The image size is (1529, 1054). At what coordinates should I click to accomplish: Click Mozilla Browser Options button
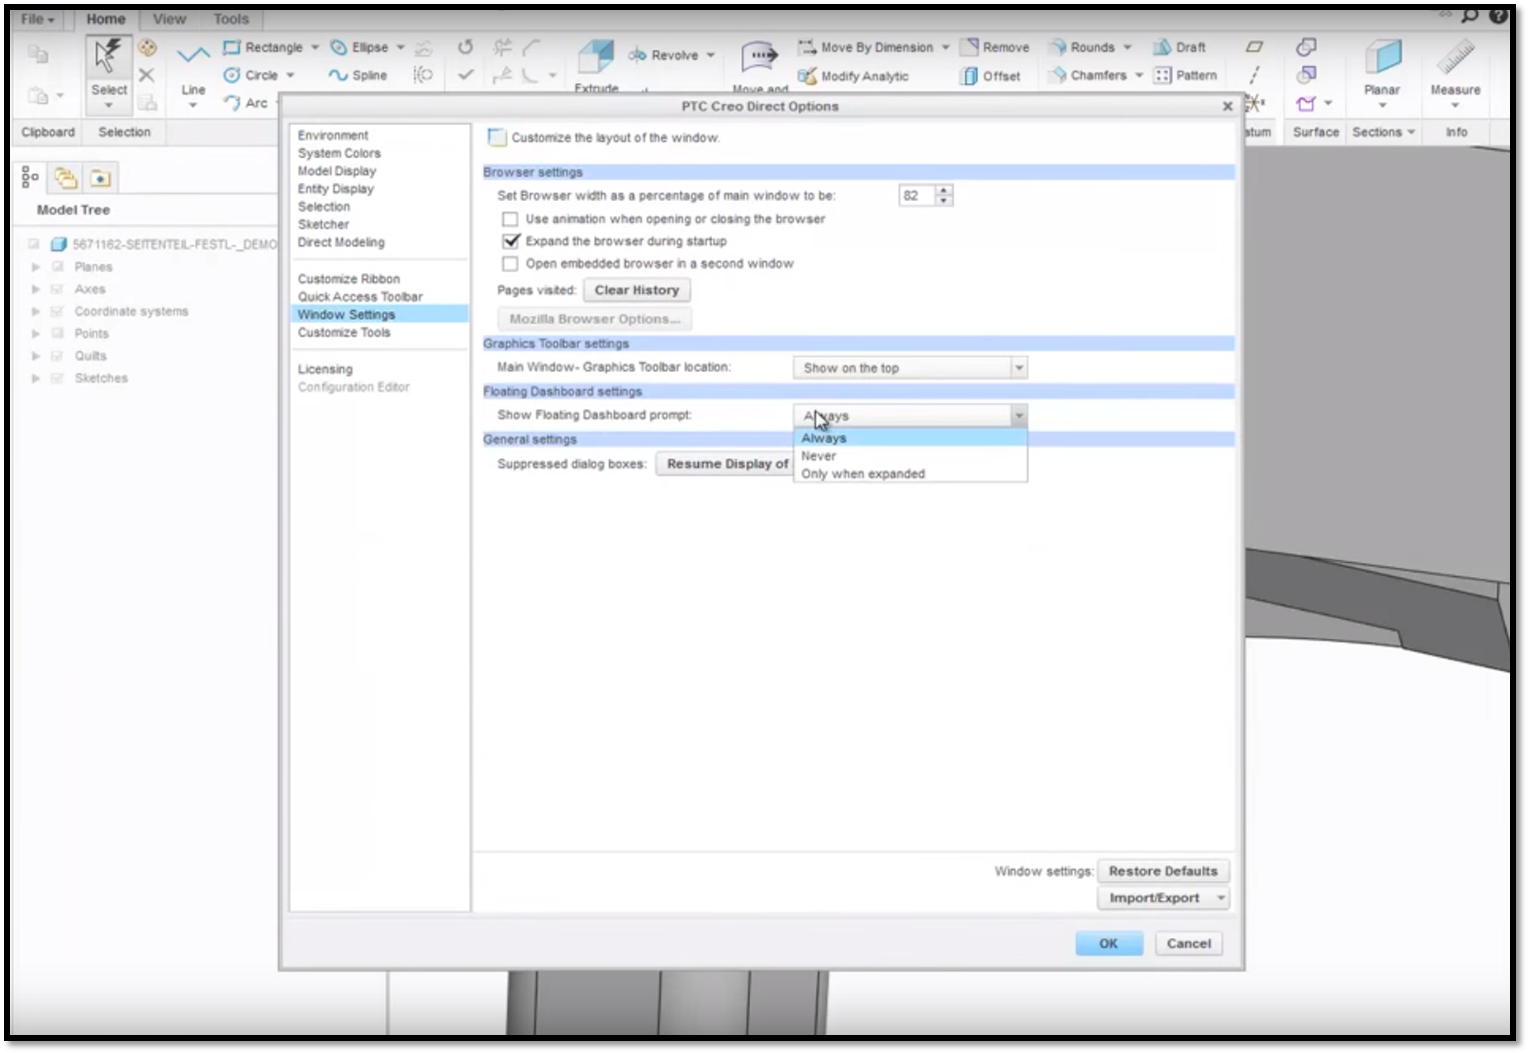click(x=594, y=319)
